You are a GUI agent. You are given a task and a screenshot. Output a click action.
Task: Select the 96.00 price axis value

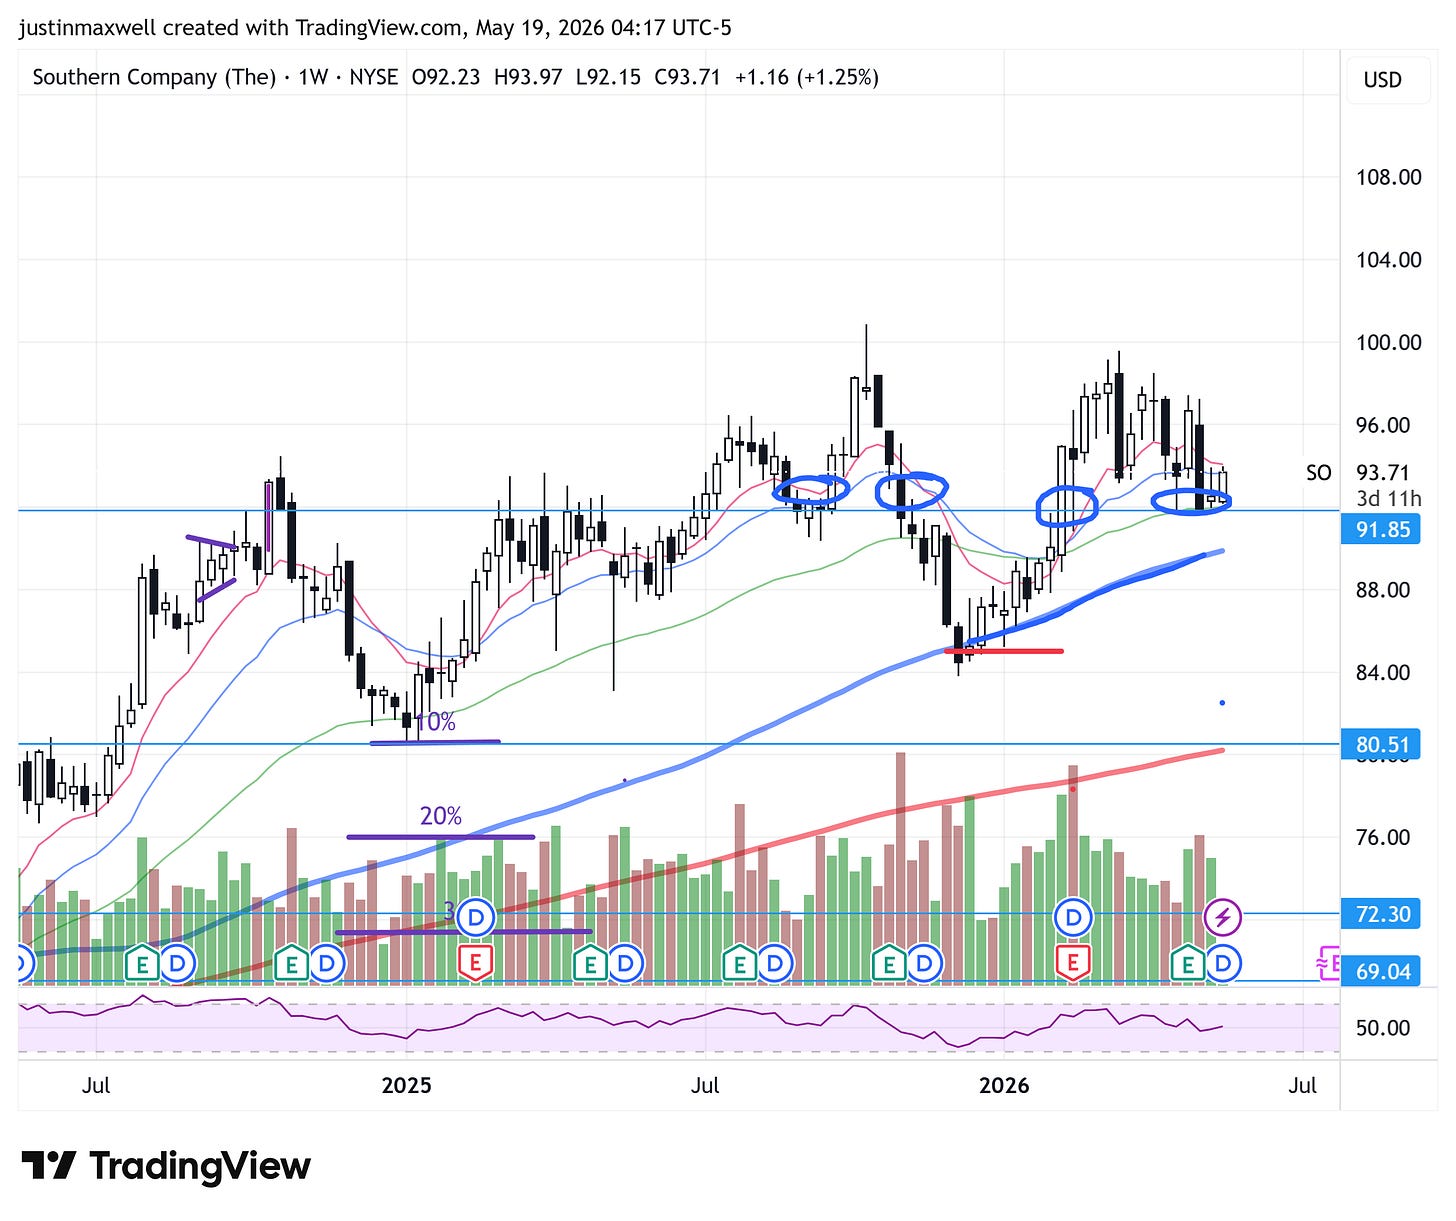1382,425
